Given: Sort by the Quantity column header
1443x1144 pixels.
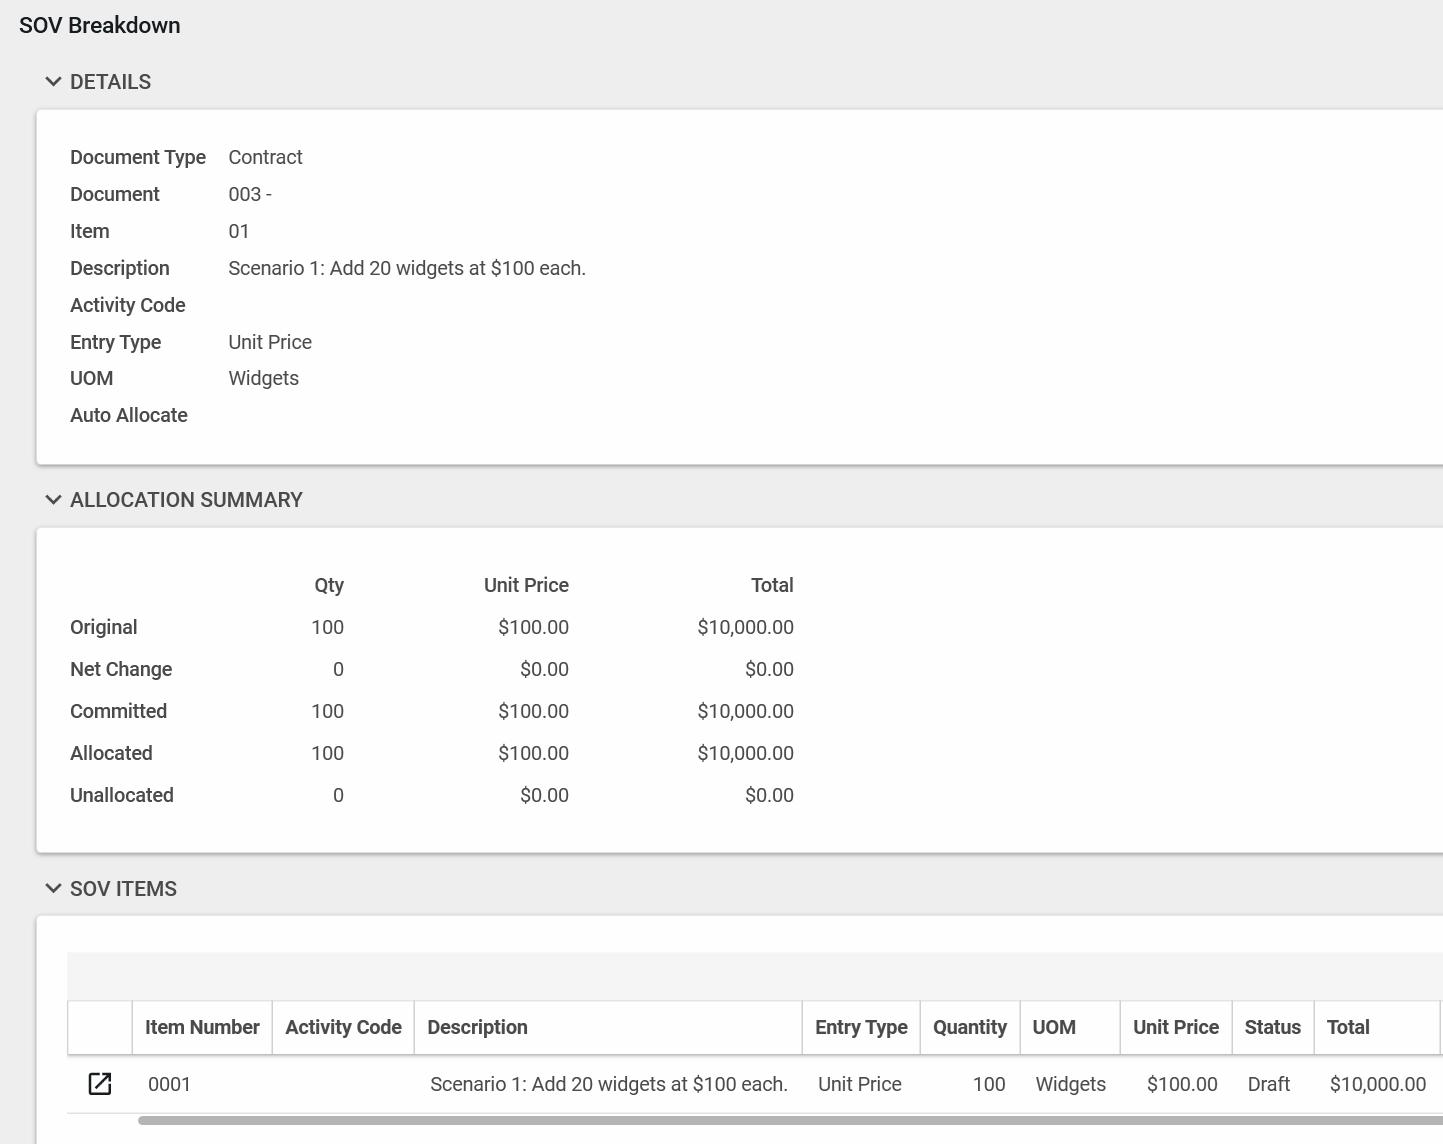Looking at the screenshot, I should (x=969, y=1027).
